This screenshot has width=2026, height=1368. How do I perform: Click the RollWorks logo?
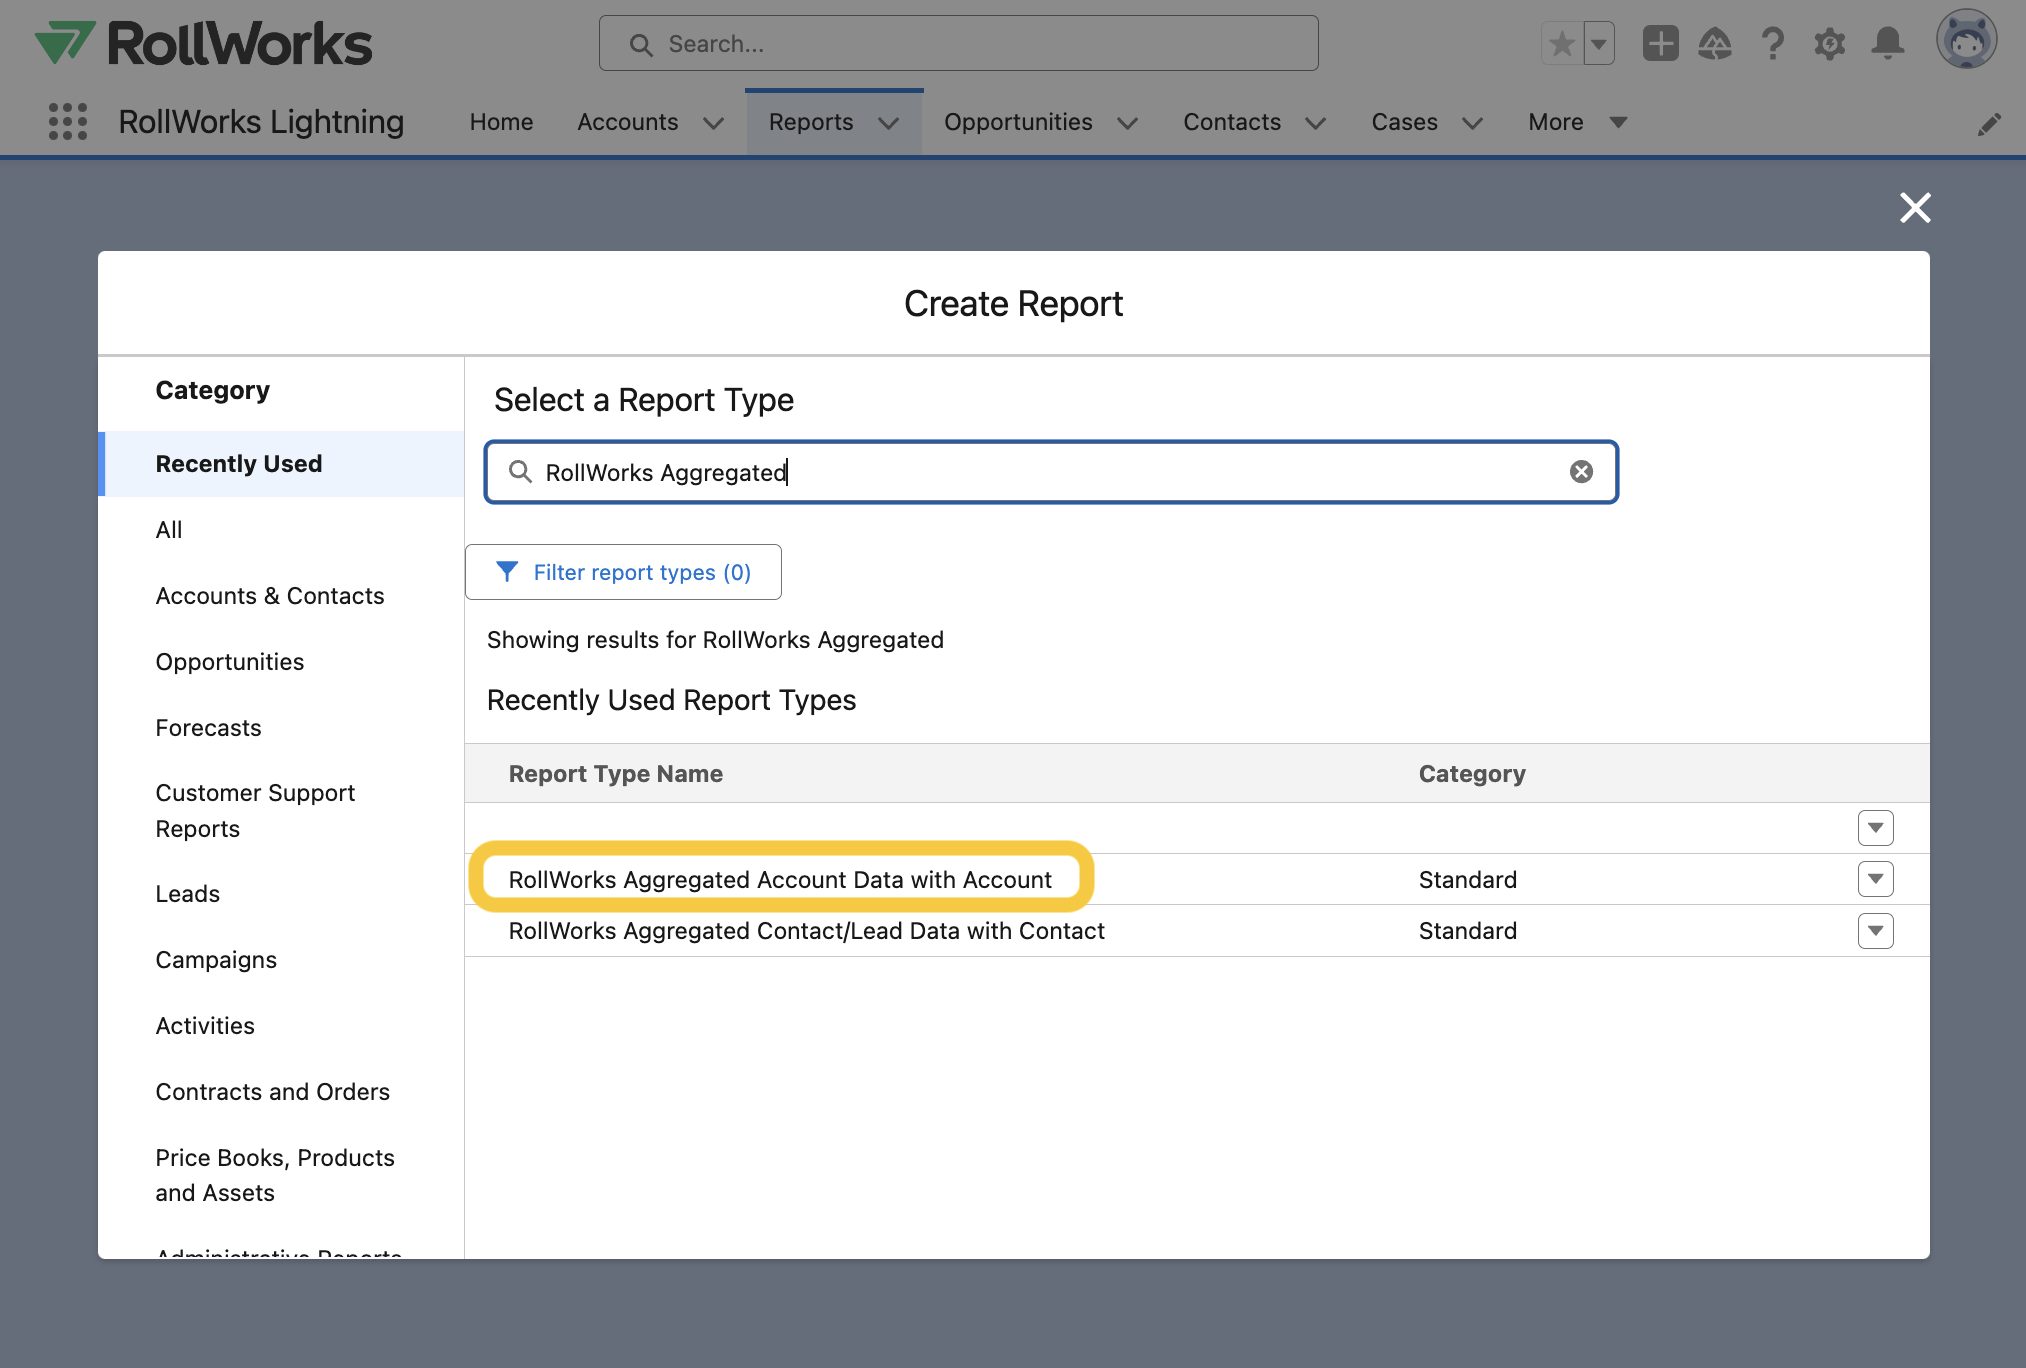(203, 43)
